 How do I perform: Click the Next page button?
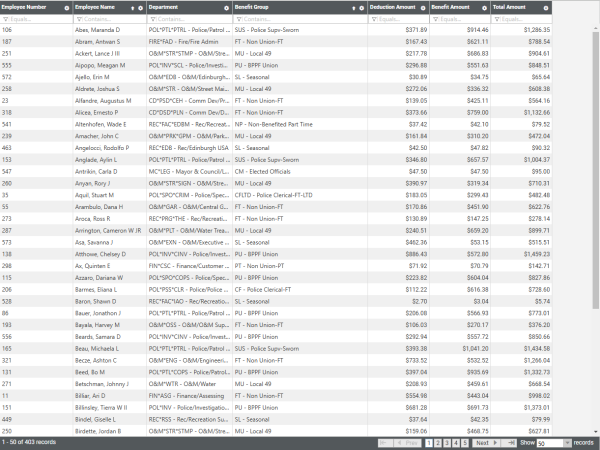486,443
